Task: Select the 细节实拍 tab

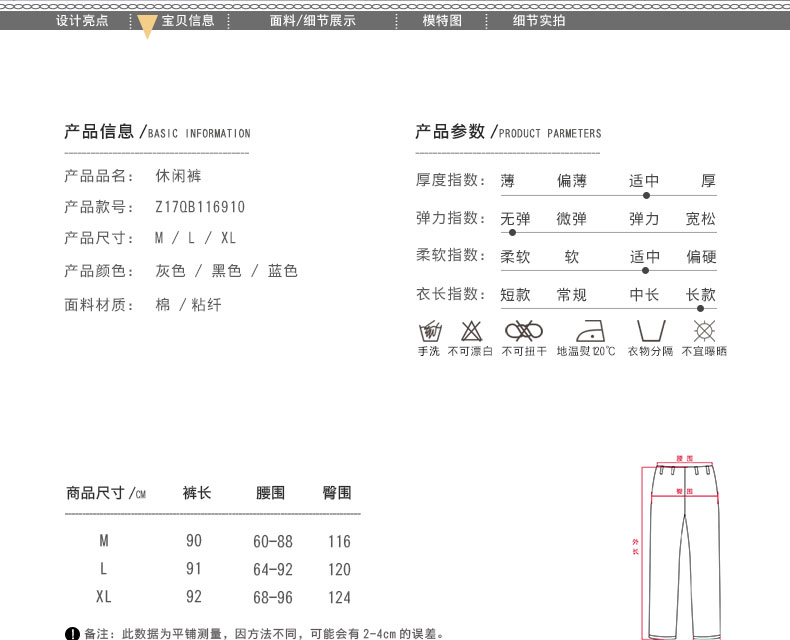Action: [x=539, y=20]
